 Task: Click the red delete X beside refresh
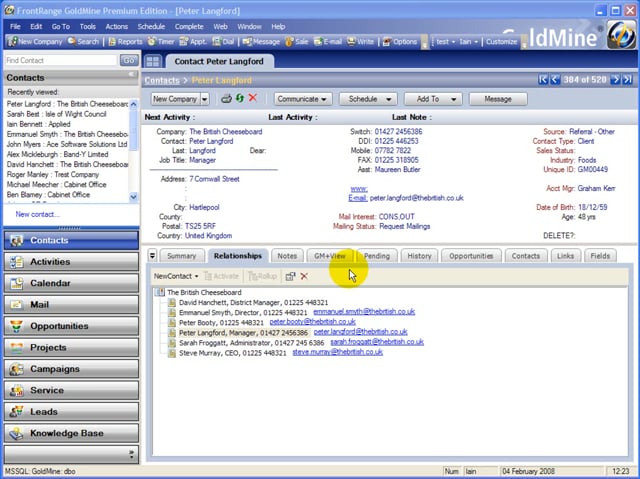[x=253, y=98]
